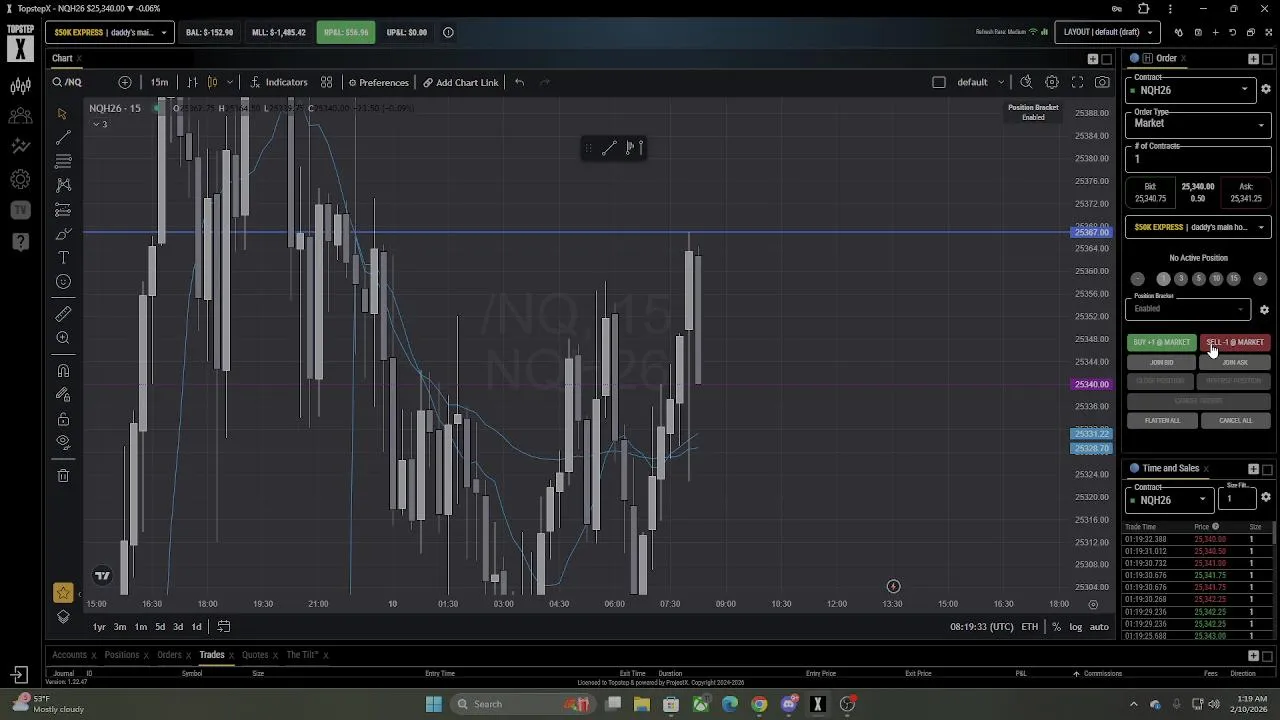
Task: Select the horizontal lines tool
Action: (x=63, y=161)
